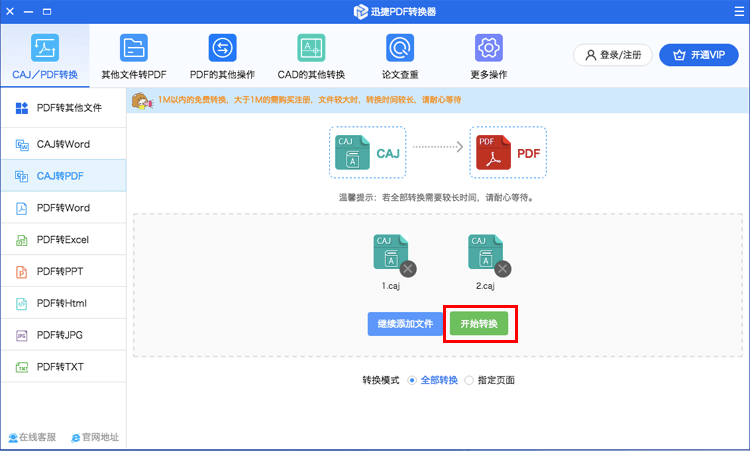Open the 更多操作 gear icon

(x=489, y=48)
